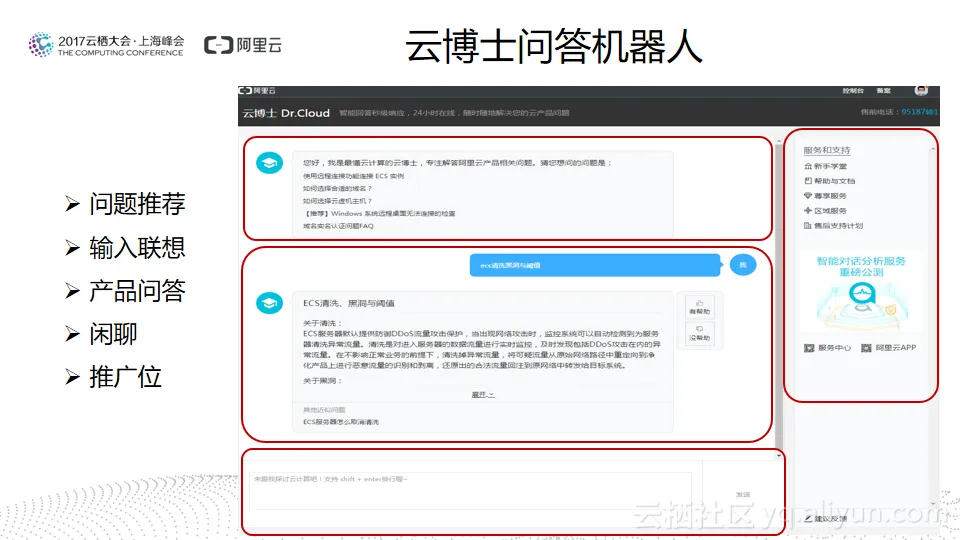Open 尊享服务 in the sidebar

(830, 196)
